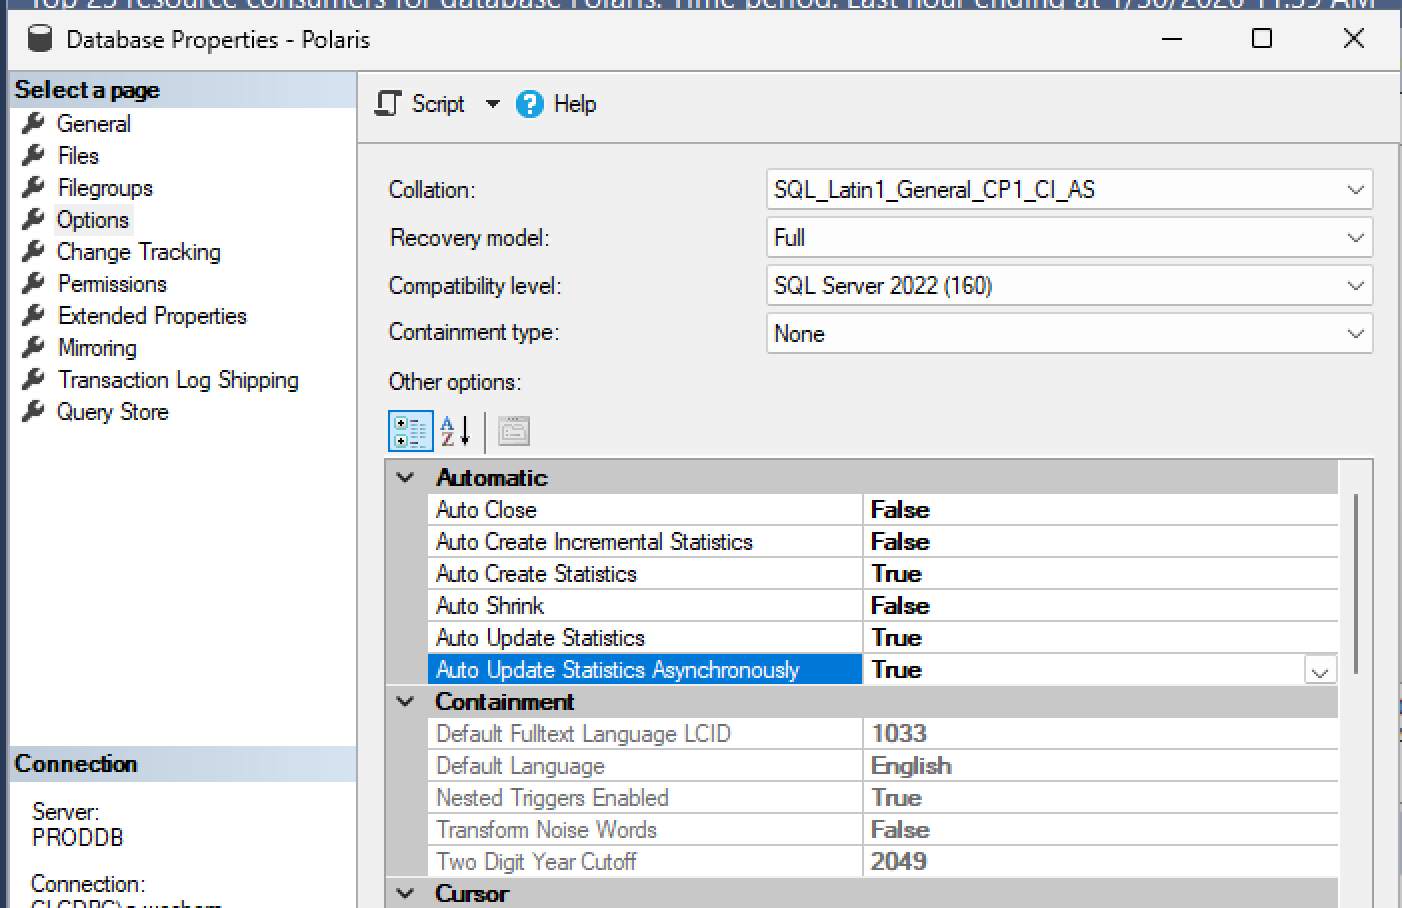Go to the Change Tracking page

(138, 252)
